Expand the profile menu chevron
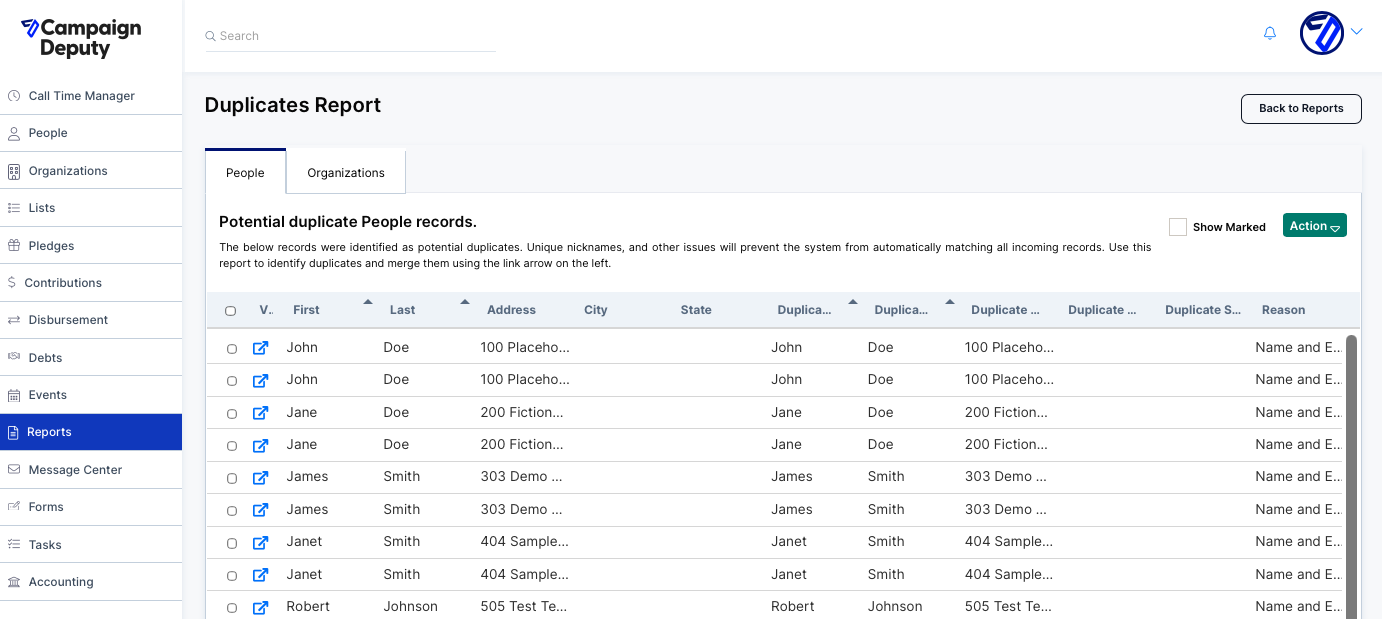This screenshot has height=619, width=1382. pyautogui.click(x=1357, y=31)
